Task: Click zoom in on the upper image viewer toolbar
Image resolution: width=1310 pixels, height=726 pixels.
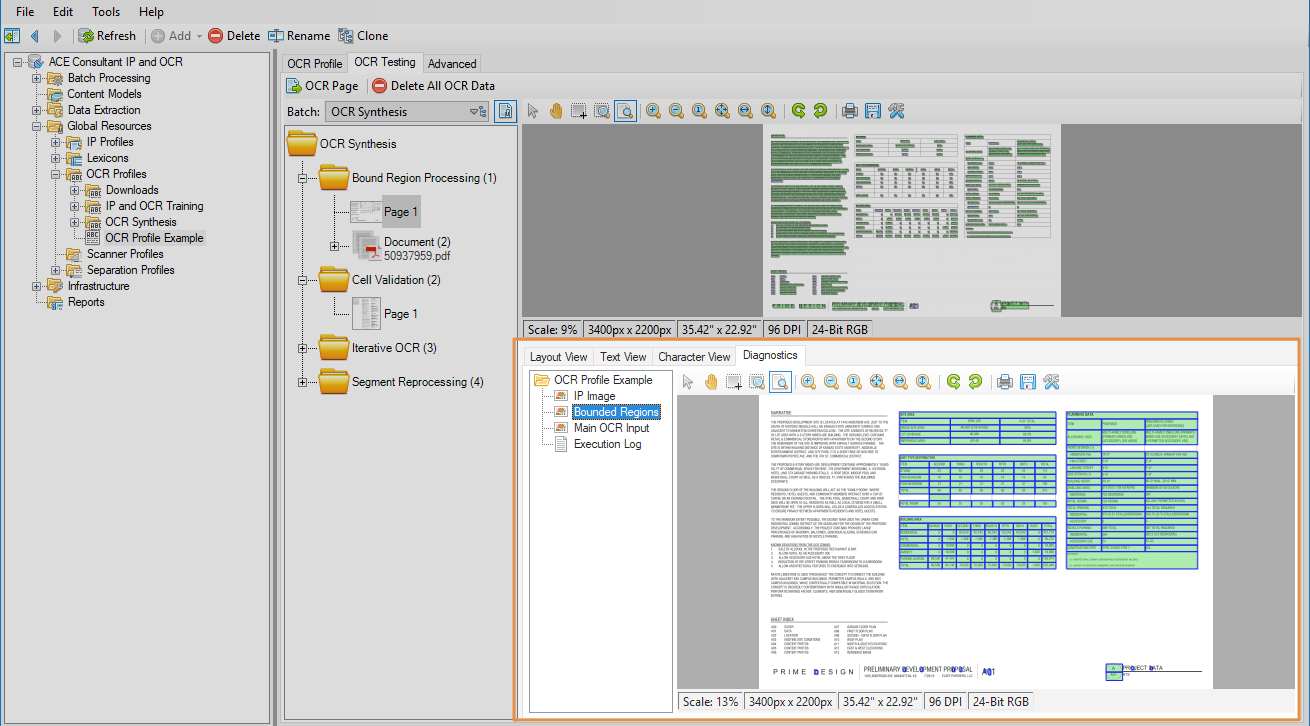Action: tap(653, 111)
